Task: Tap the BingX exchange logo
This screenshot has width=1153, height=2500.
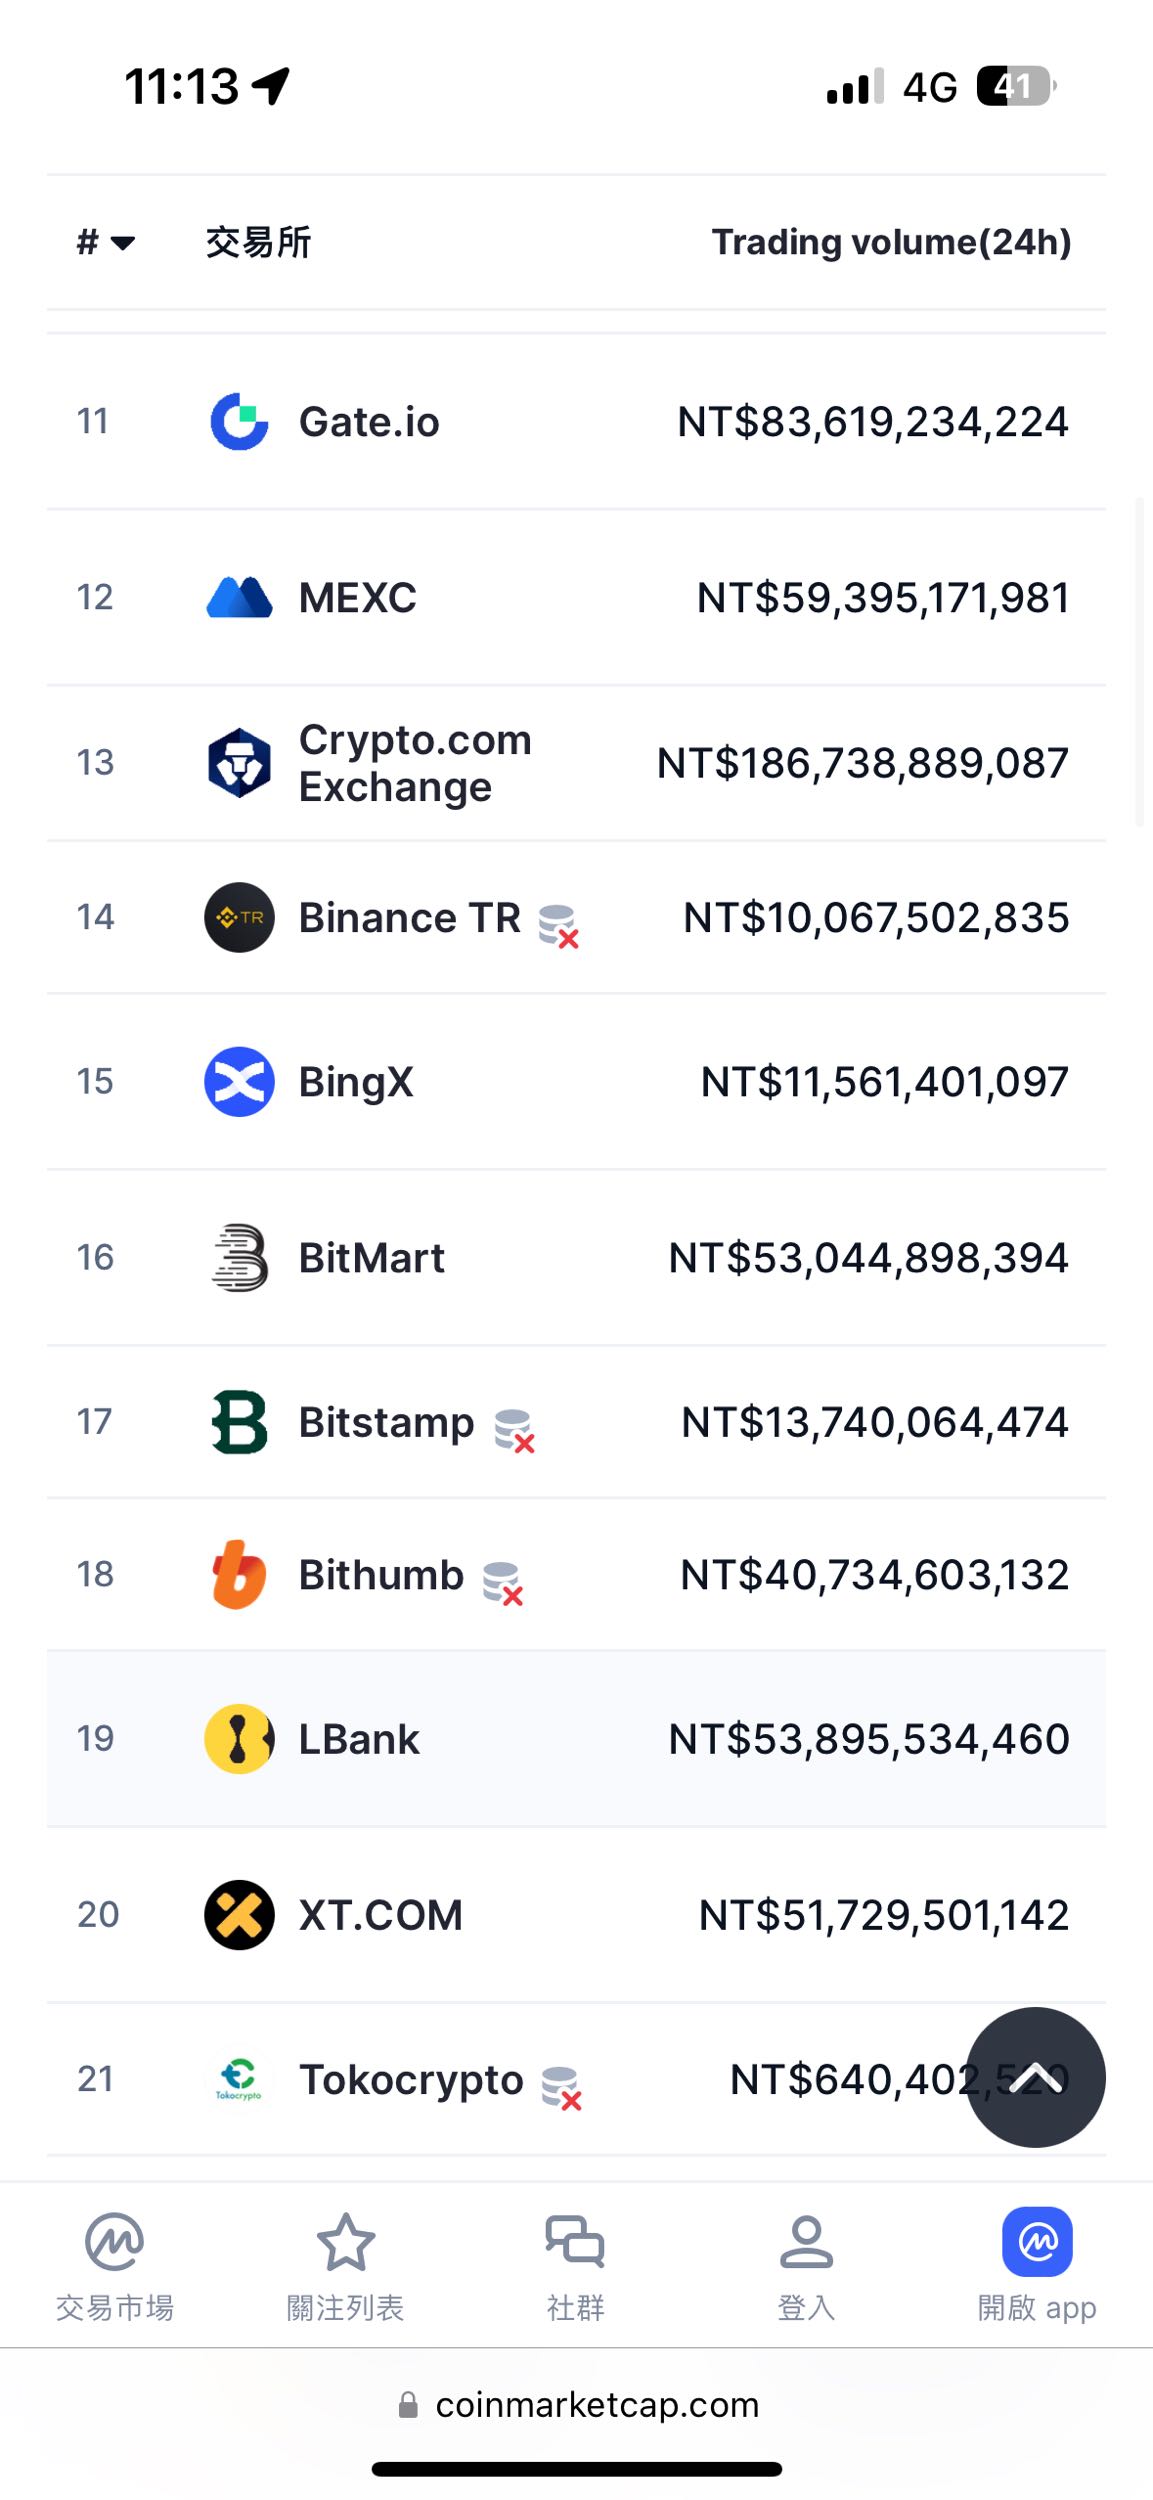Action: 239,1082
